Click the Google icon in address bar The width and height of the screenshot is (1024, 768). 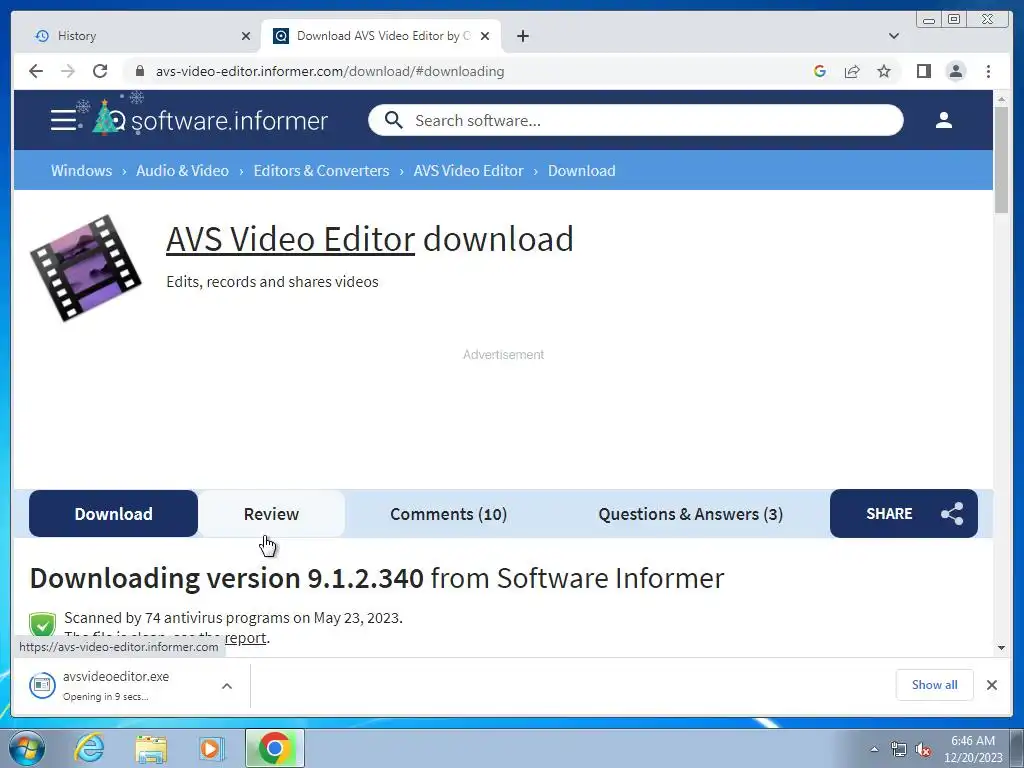pyautogui.click(x=820, y=71)
